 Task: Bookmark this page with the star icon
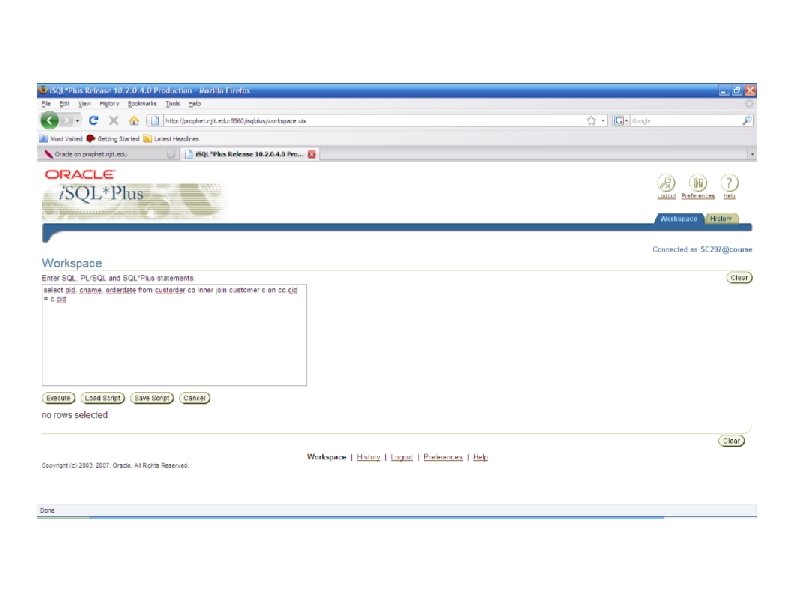591,120
